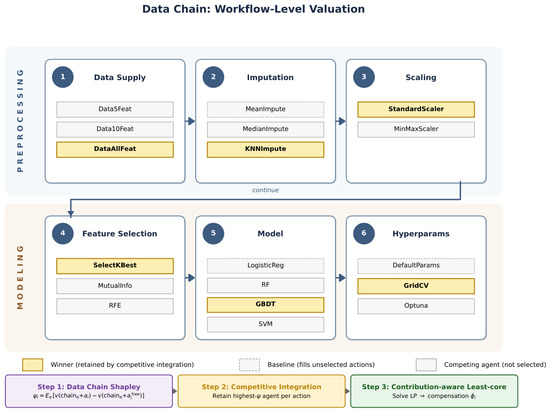
Task: Select the Optuna hyperparams option
Action: tap(416, 306)
